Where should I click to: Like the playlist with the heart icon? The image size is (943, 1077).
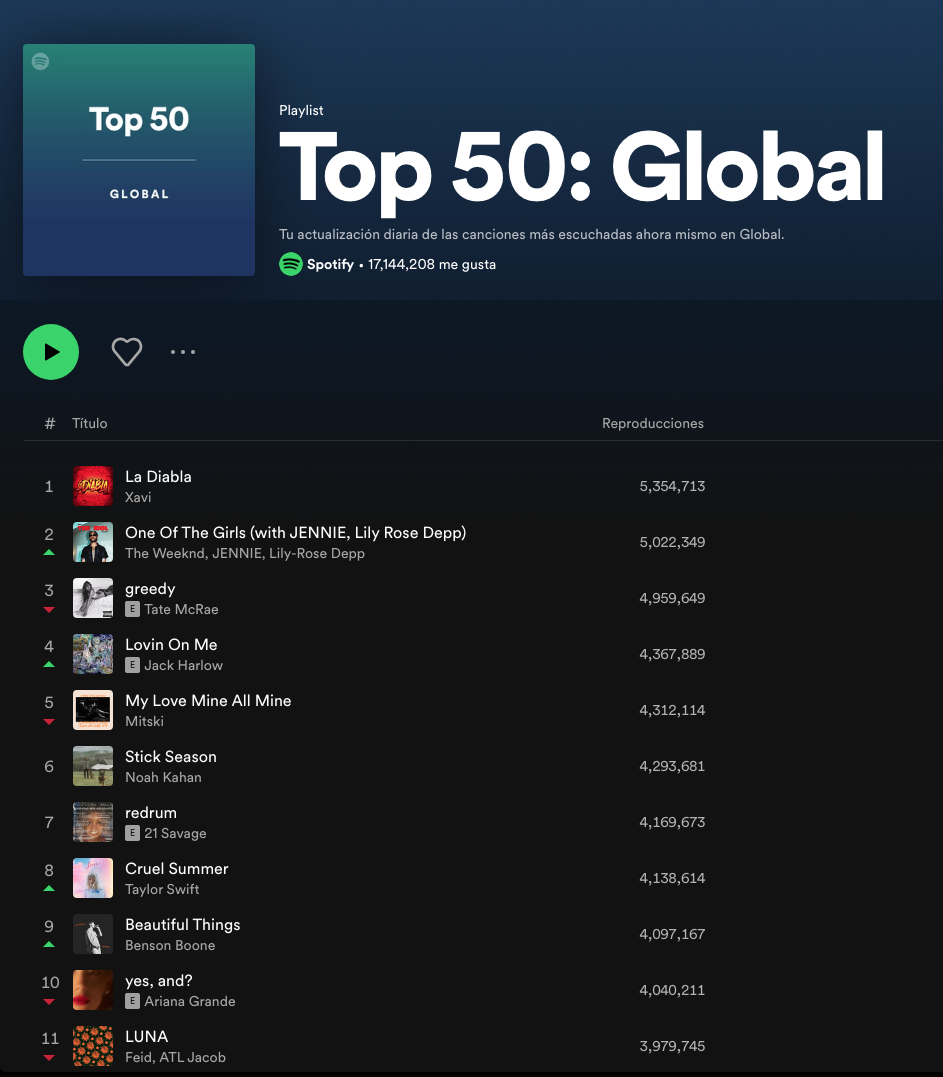(x=127, y=352)
